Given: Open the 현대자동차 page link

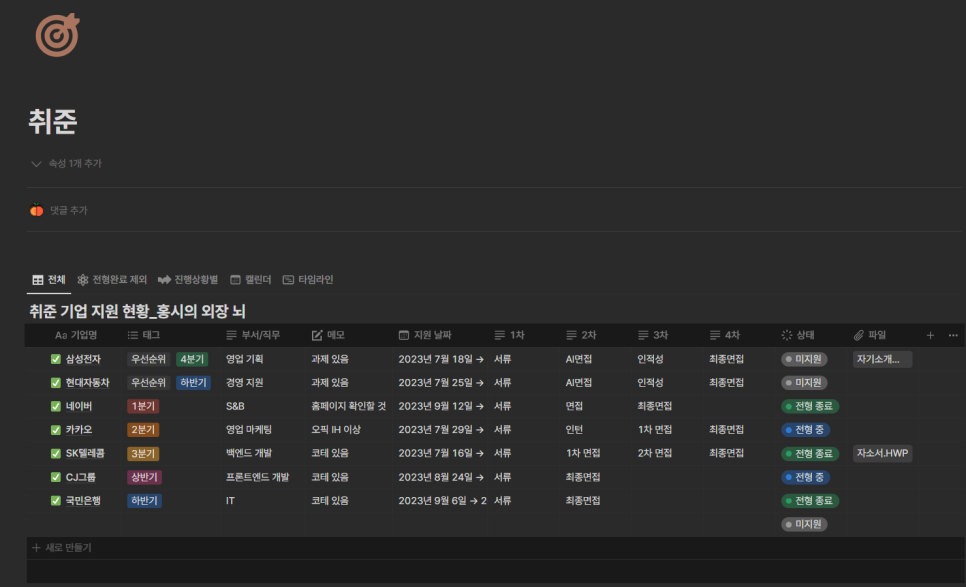Looking at the screenshot, I should [87, 383].
